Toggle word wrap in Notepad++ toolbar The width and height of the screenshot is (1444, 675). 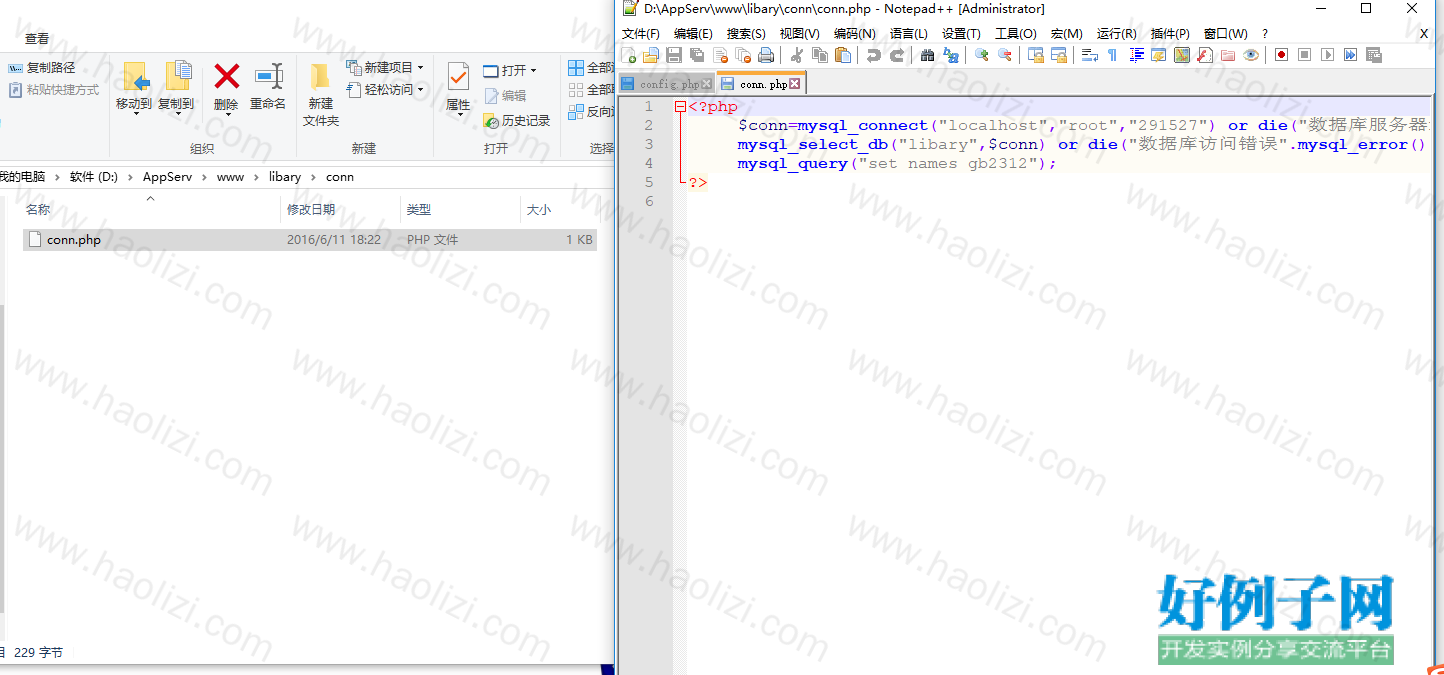pyautogui.click(x=1090, y=55)
